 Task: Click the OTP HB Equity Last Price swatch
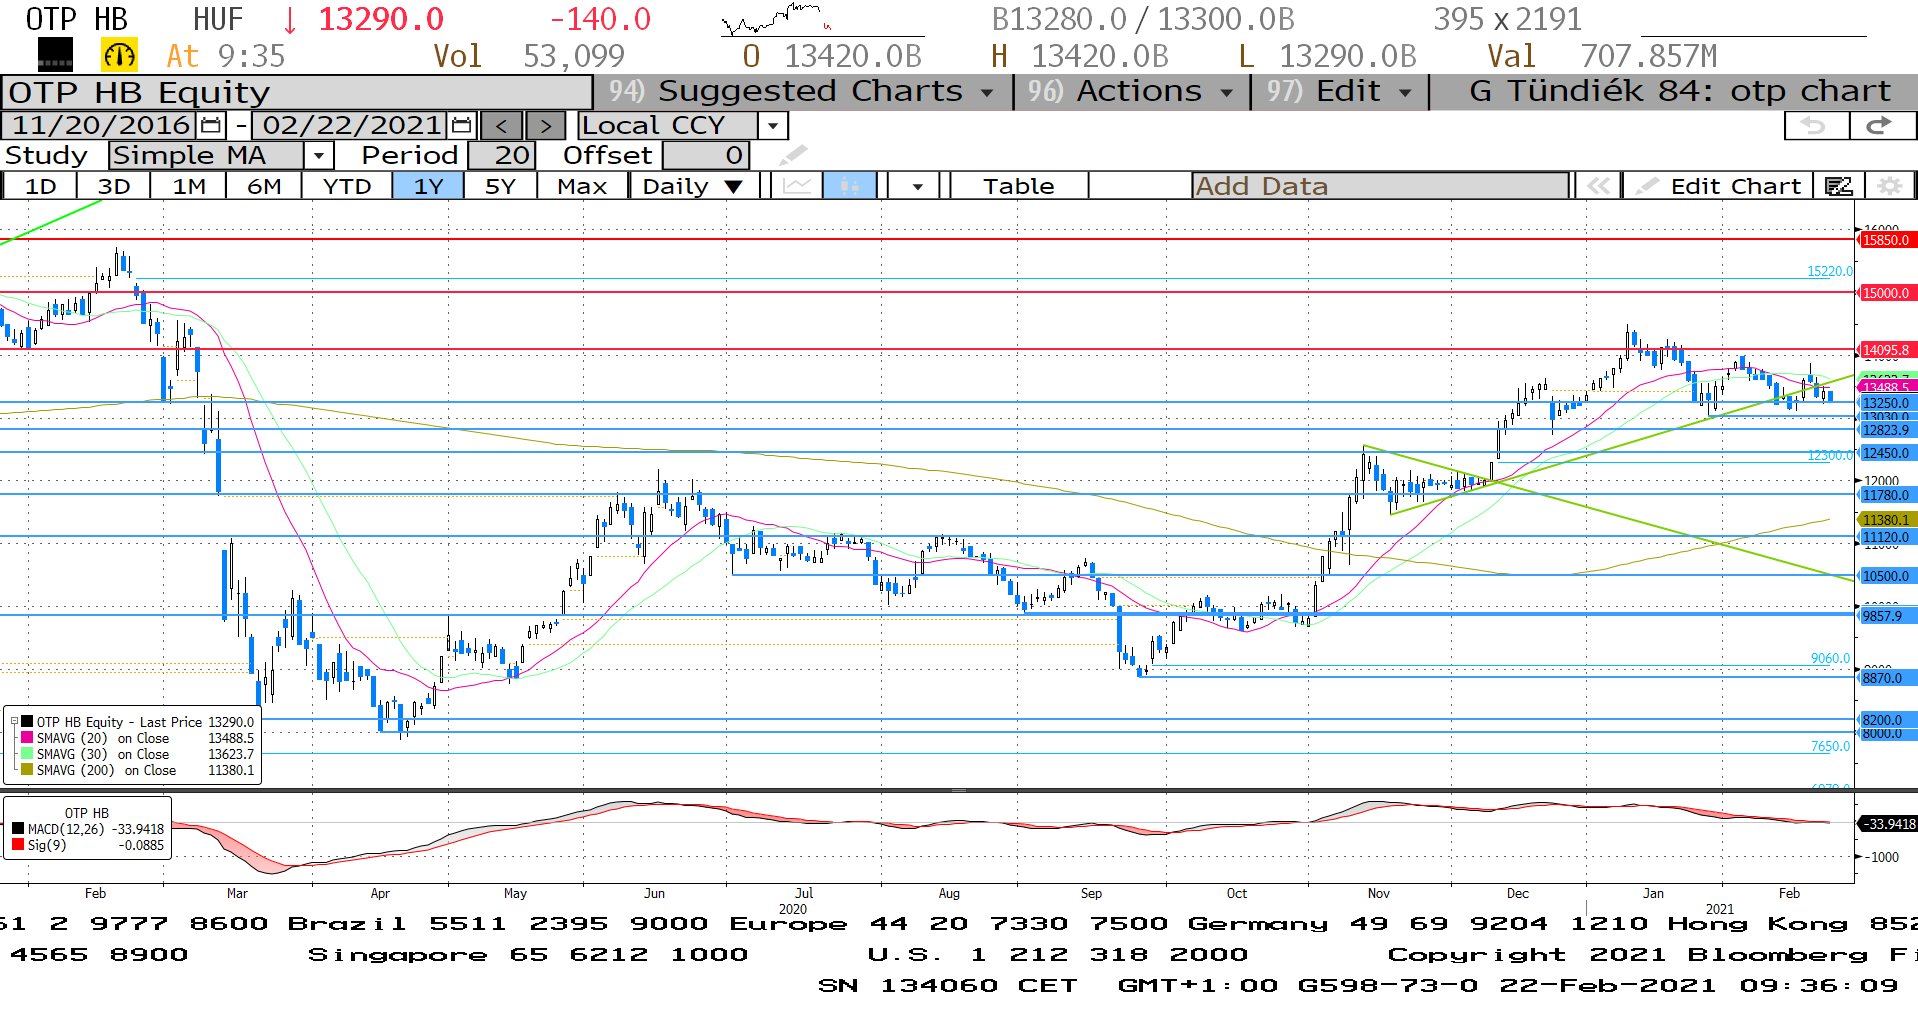click(x=27, y=722)
